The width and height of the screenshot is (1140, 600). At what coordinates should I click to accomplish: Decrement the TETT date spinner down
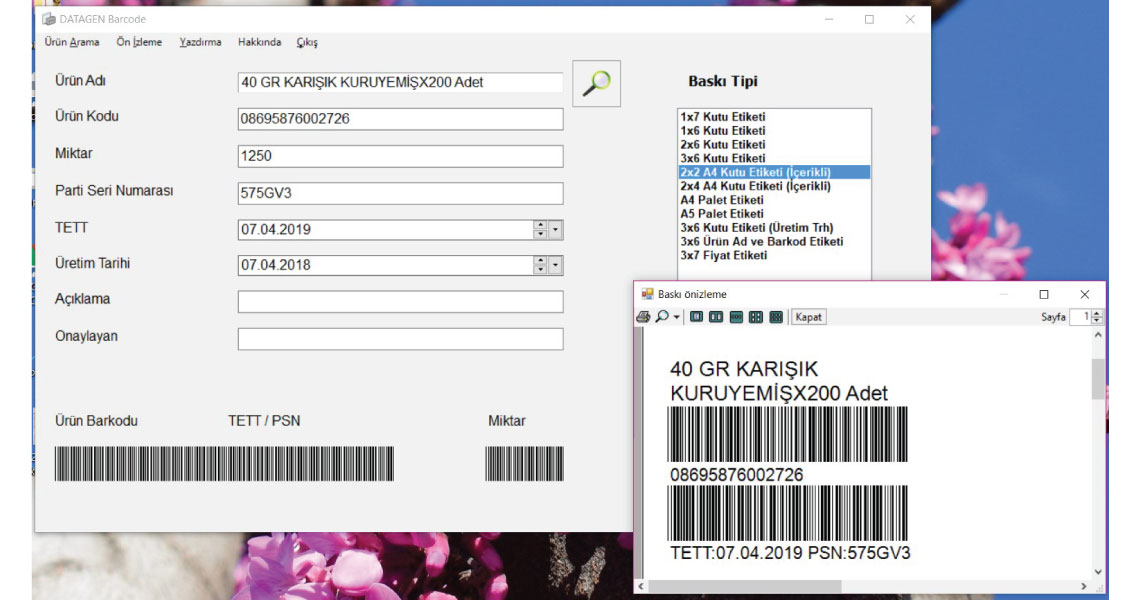tap(540, 234)
